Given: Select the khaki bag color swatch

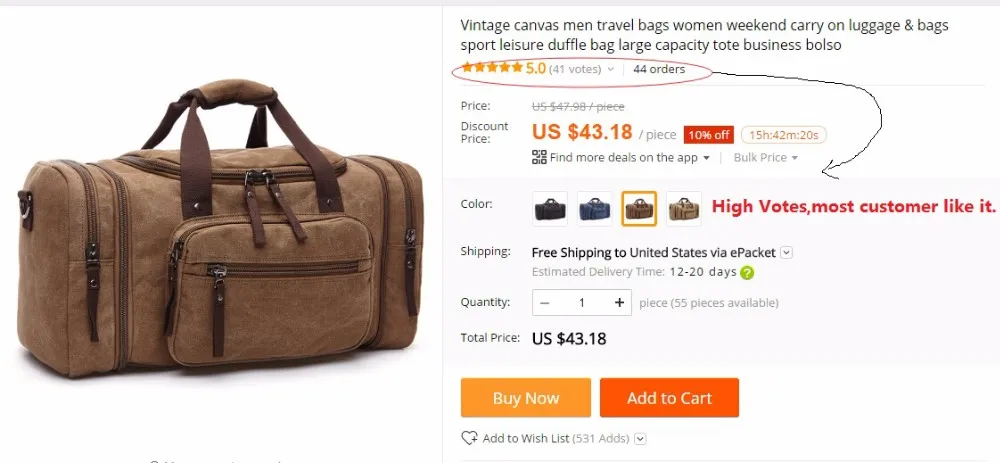Looking at the screenshot, I should click(684, 209).
